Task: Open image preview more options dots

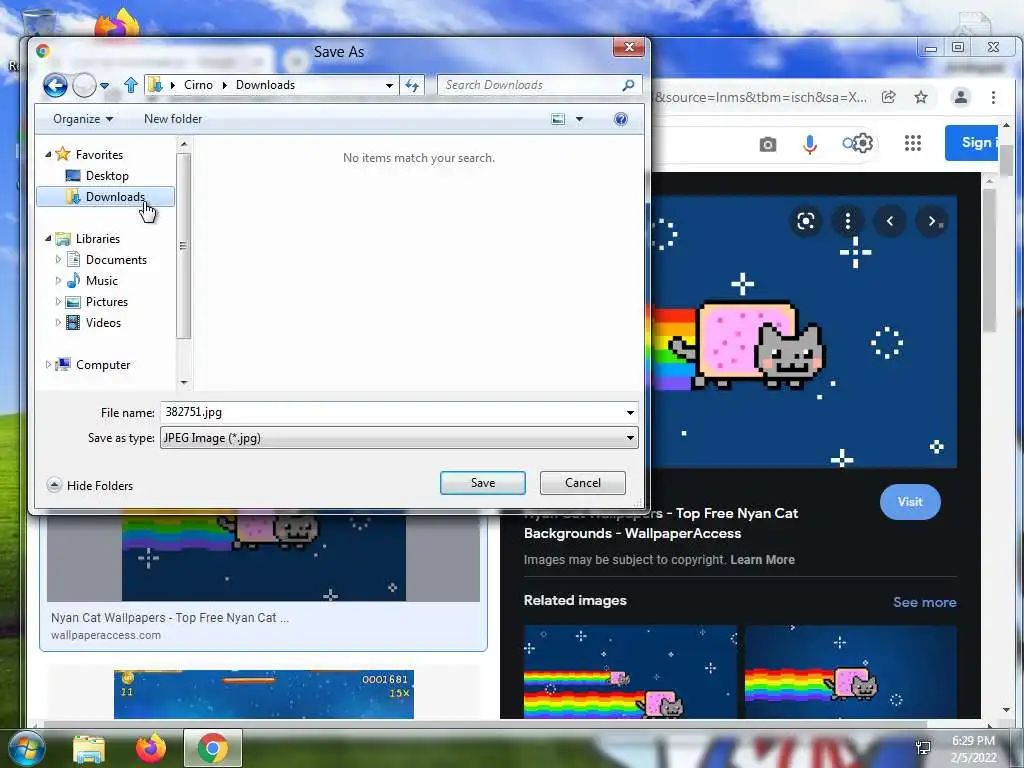Action: click(848, 221)
